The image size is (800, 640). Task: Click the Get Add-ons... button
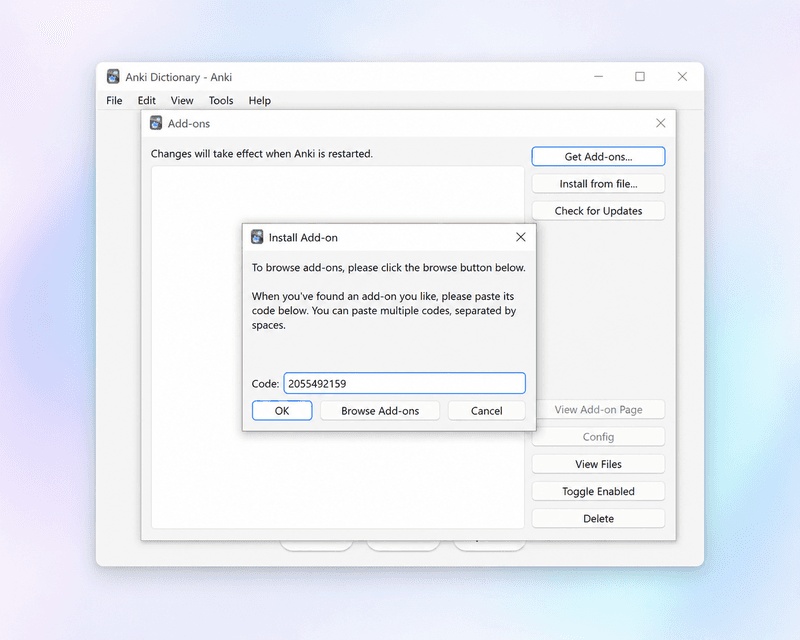tap(598, 157)
